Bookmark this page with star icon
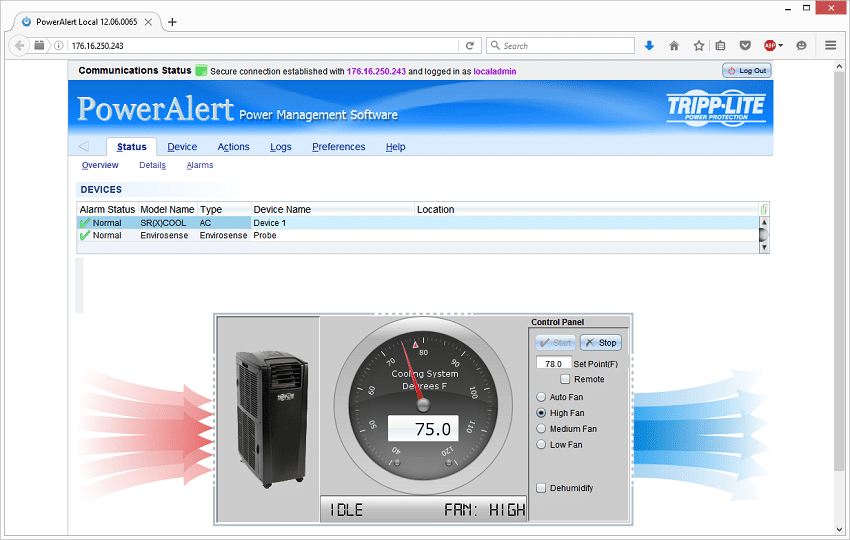The width and height of the screenshot is (850, 540). 699,46
